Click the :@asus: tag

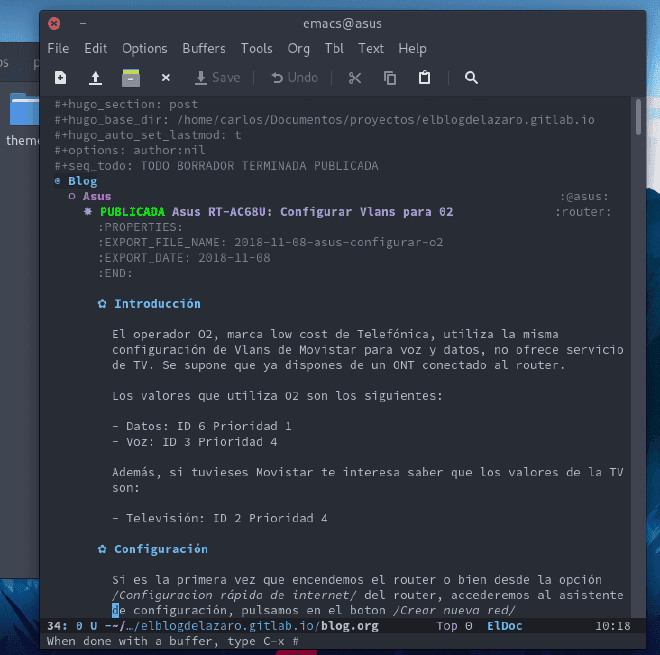pyautogui.click(x=584, y=196)
